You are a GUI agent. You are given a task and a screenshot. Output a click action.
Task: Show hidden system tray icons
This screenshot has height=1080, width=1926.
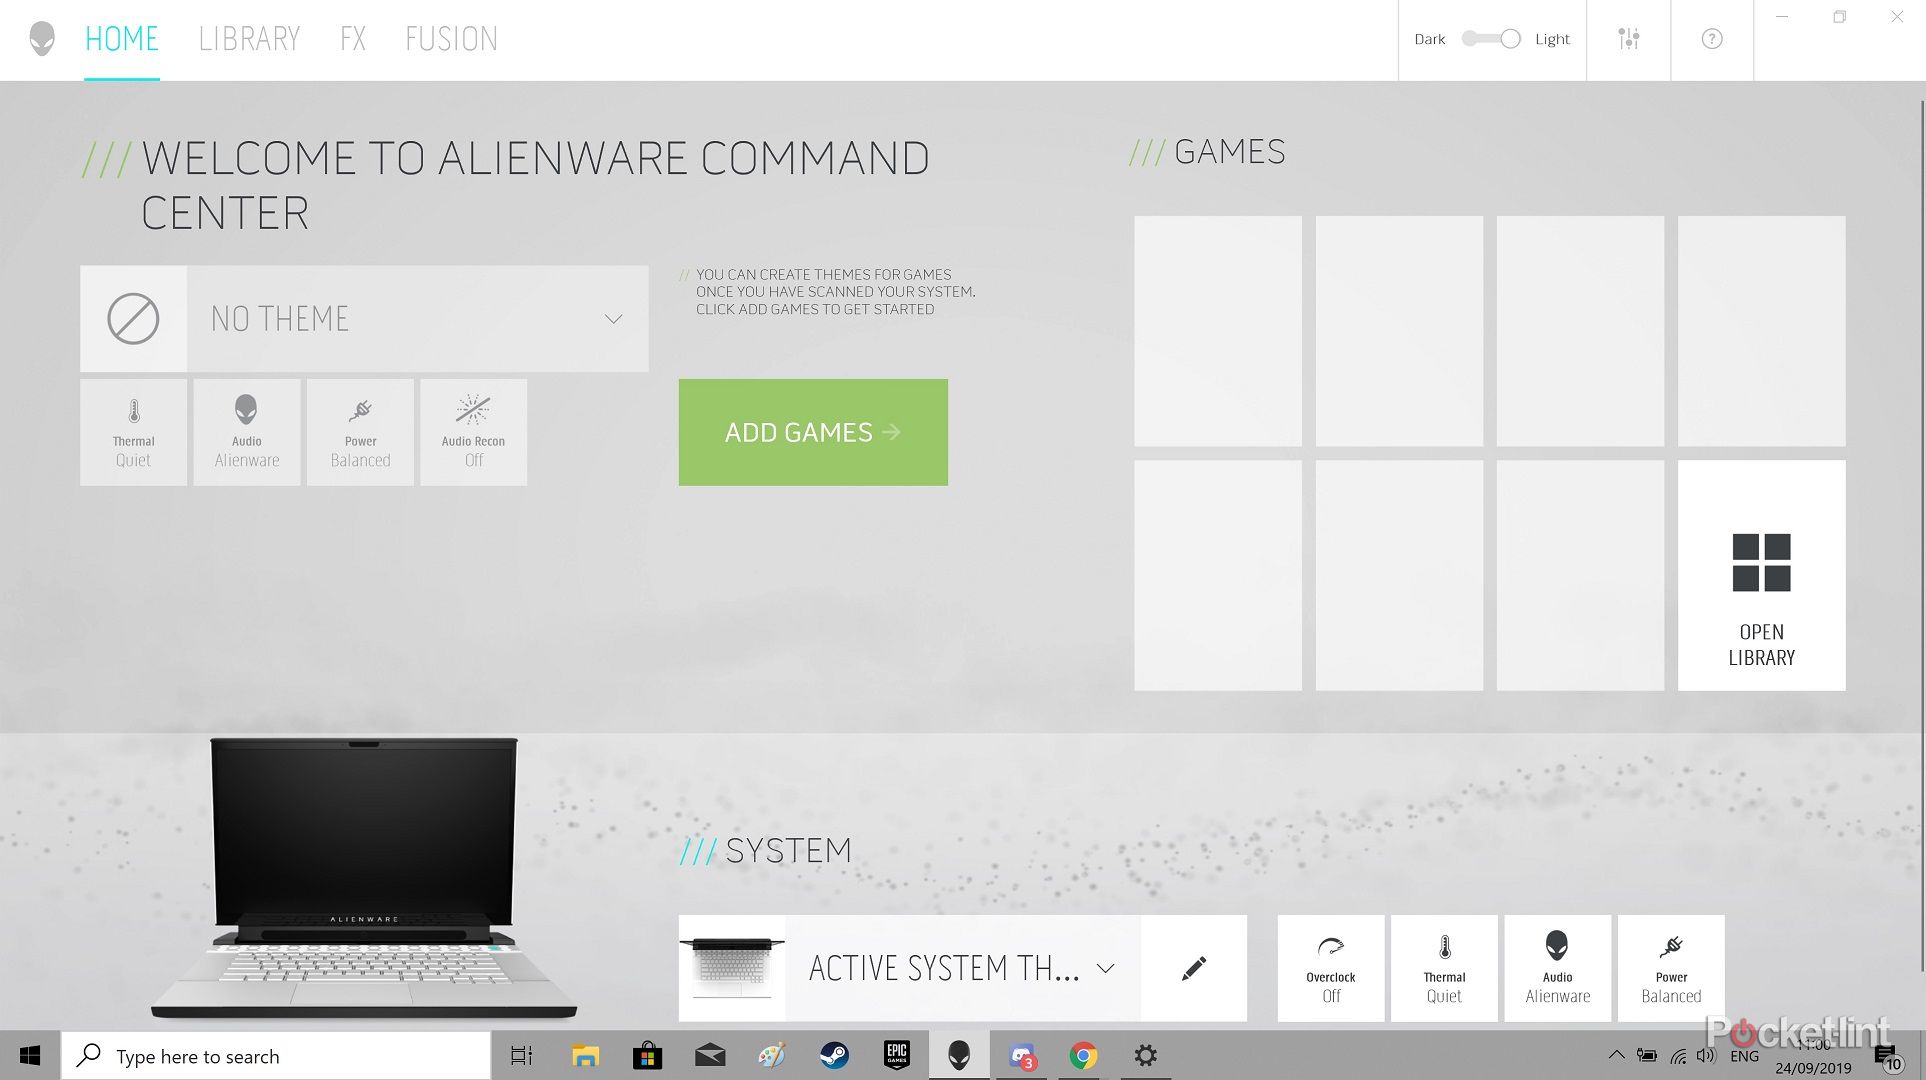(x=1616, y=1055)
